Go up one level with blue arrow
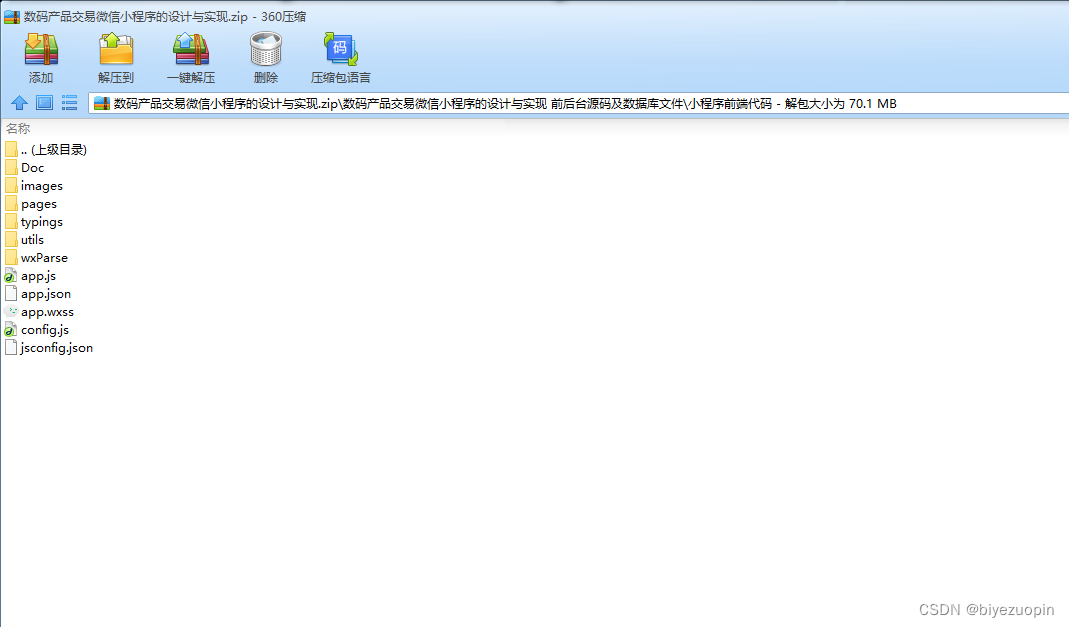Image resolution: width=1069 pixels, height=627 pixels. click(x=19, y=103)
